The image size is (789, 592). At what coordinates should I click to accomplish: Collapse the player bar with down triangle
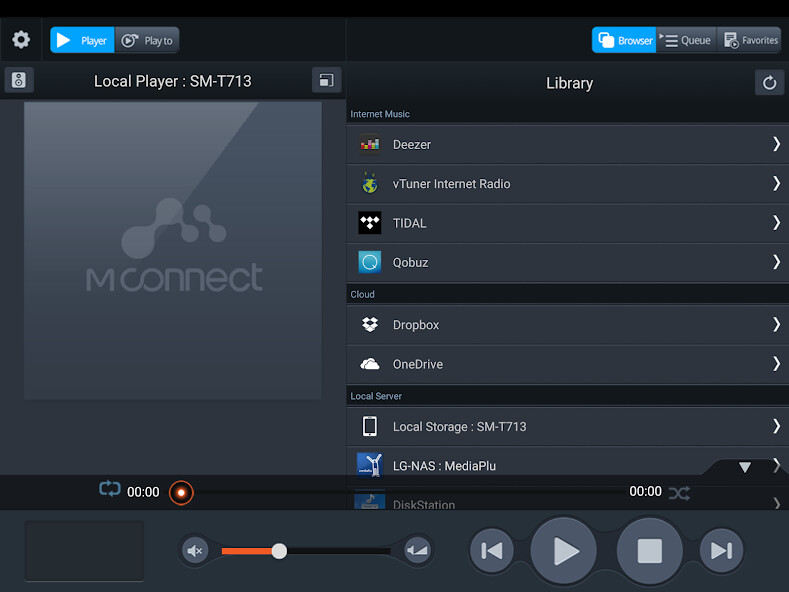(x=745, y=467)
